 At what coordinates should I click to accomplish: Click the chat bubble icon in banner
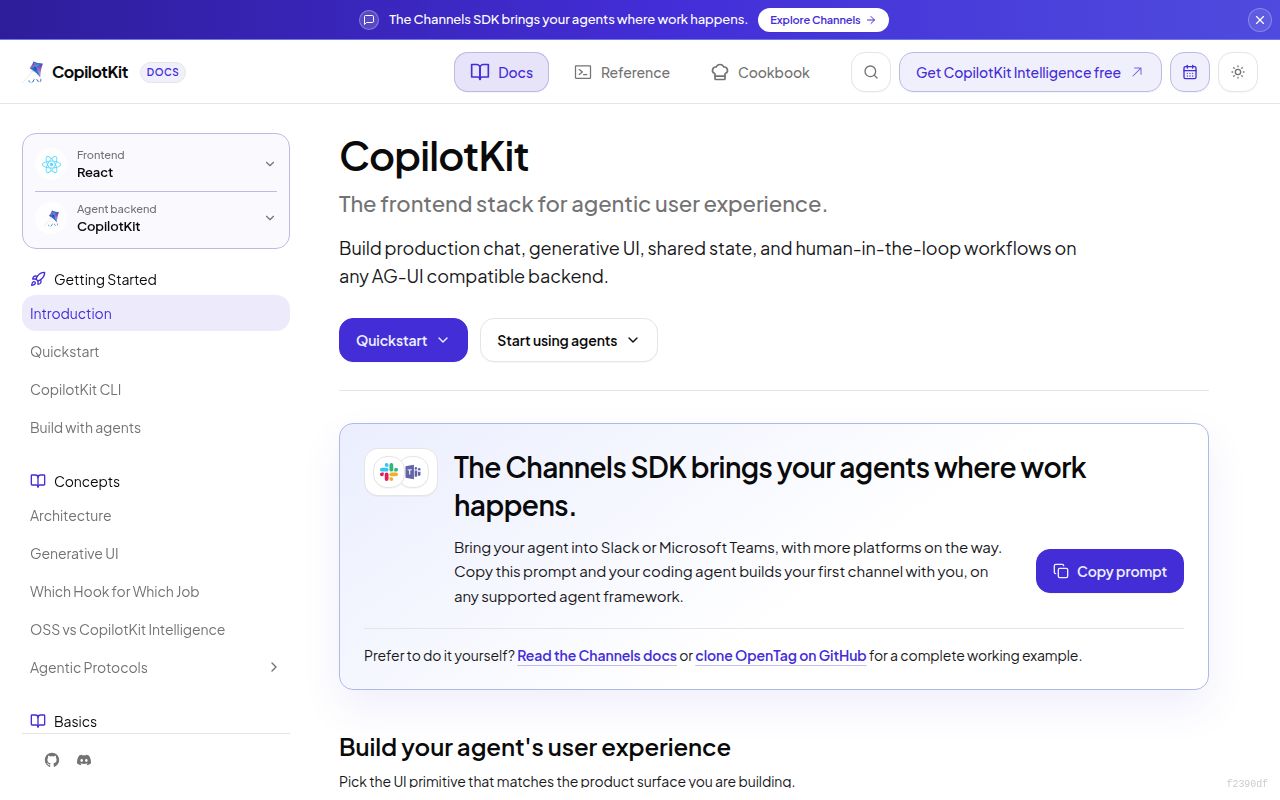pyautogui.click(x=369, y=20)
